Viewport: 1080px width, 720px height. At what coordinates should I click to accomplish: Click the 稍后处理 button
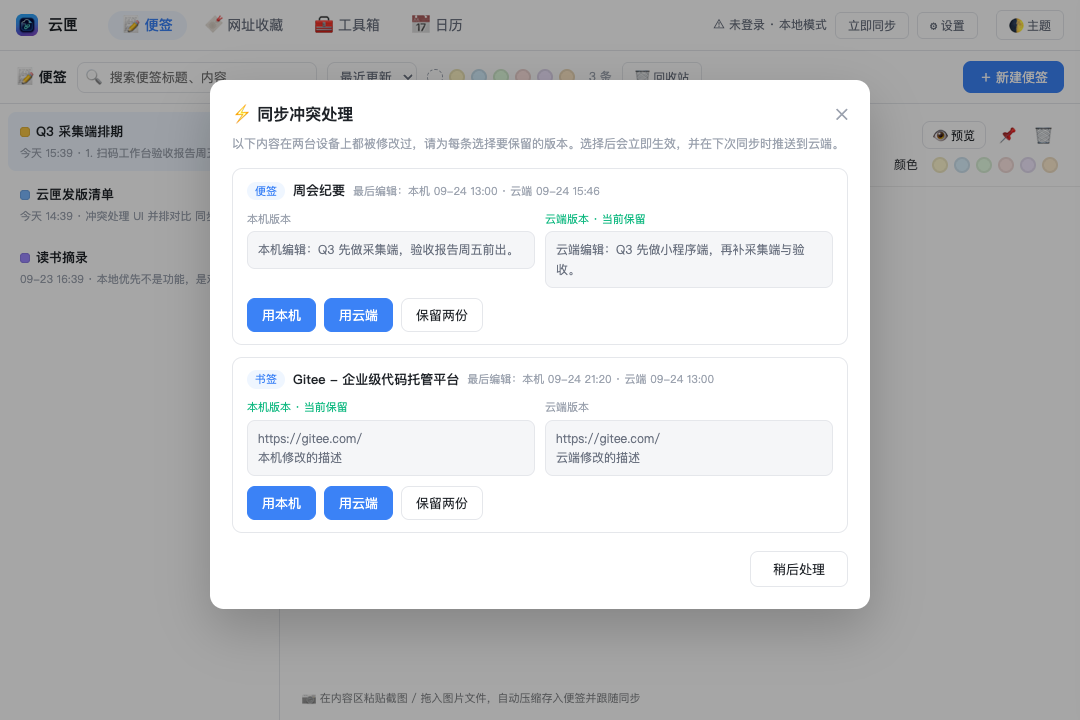coord(799,569)
